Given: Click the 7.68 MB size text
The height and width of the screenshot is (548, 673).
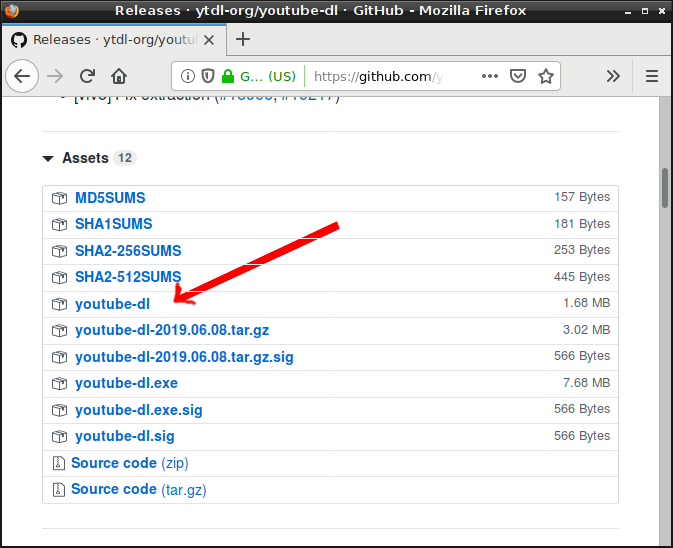Looking at the screenshot, I should pos(586,383).
